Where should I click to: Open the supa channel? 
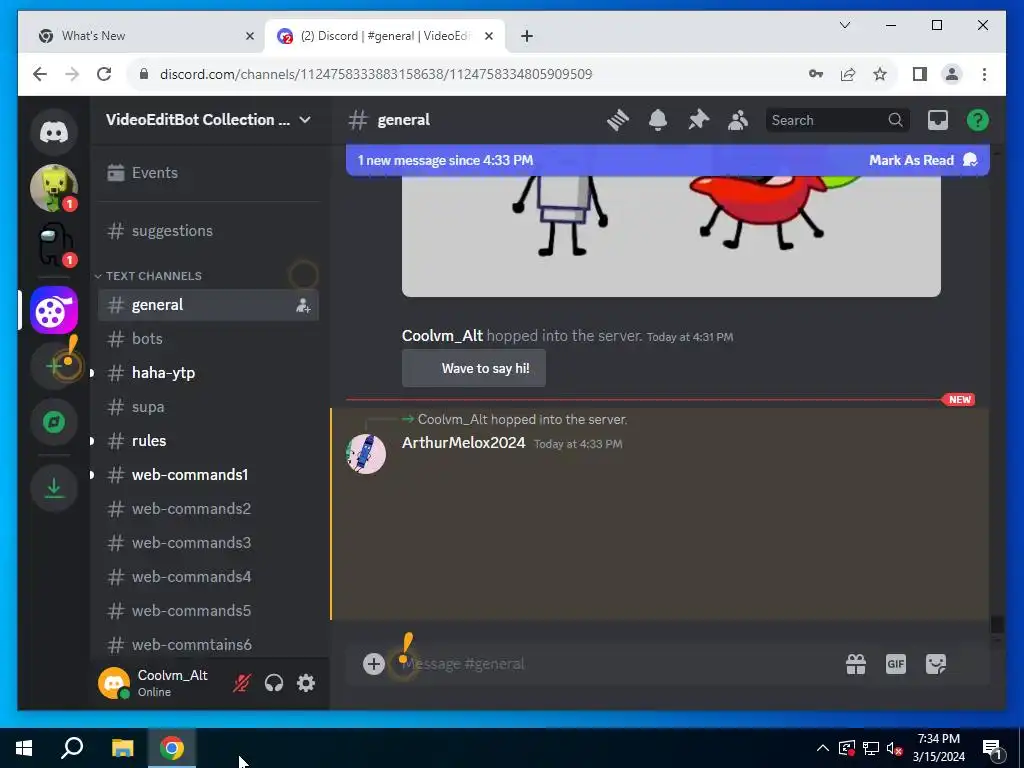tap(208, 407)
